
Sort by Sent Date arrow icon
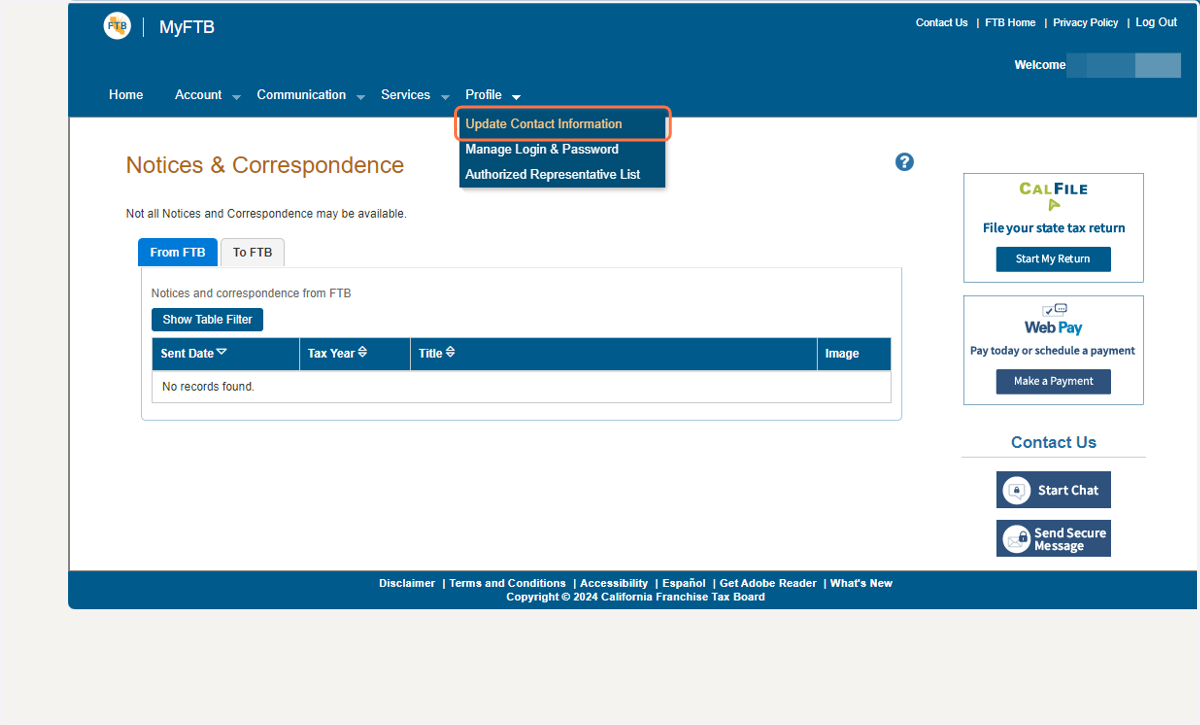pyautogui.click(x=222, y=352)
